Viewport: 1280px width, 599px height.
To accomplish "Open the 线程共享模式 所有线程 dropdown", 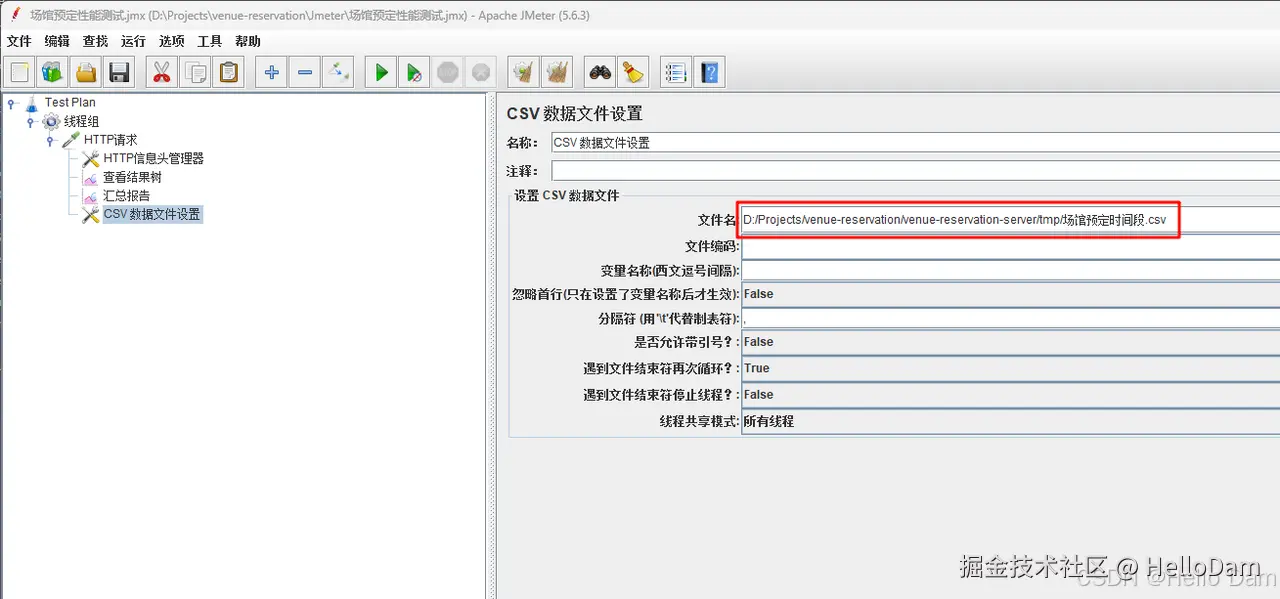I will tap(1010, 421).
